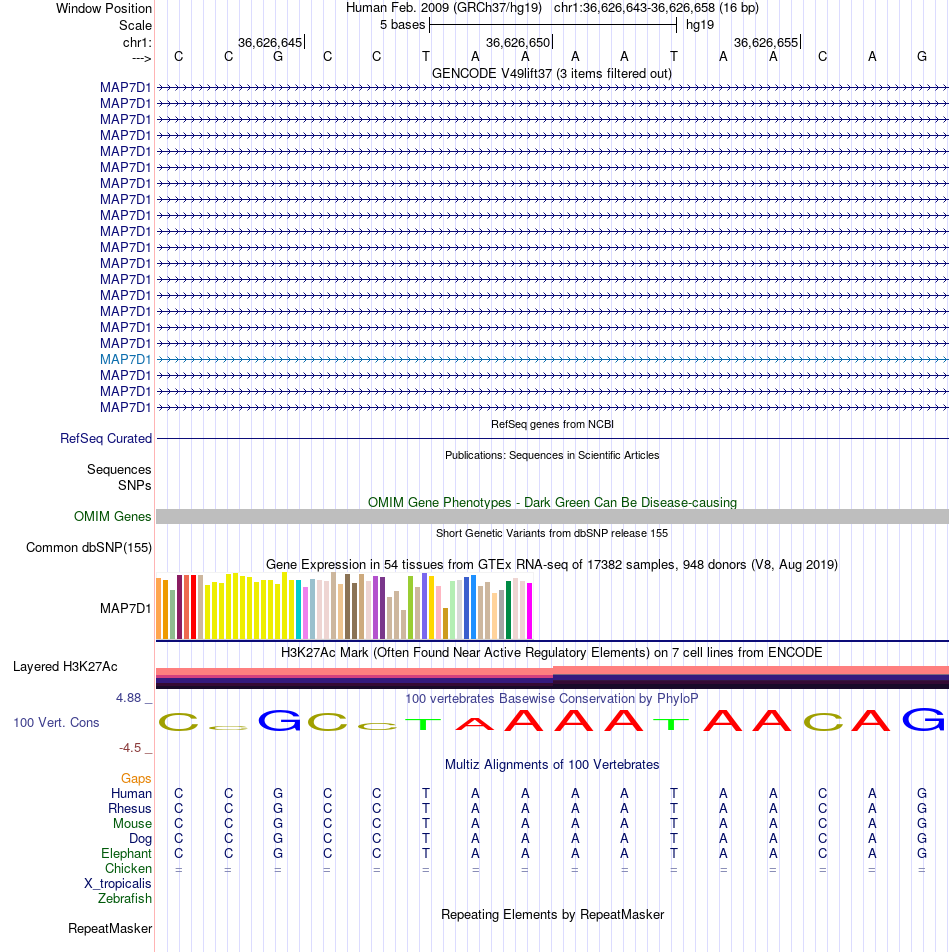Click the GENCODE V49lift37 track title
This screenshot has height=952, width=950.
[552, 73]
